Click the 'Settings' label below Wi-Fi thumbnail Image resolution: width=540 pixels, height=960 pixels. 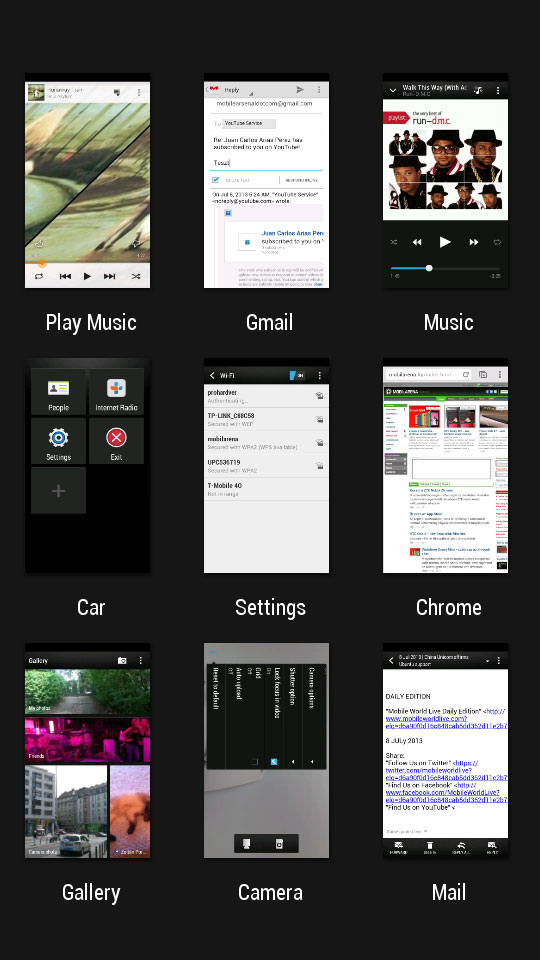[x=270, y=608]
